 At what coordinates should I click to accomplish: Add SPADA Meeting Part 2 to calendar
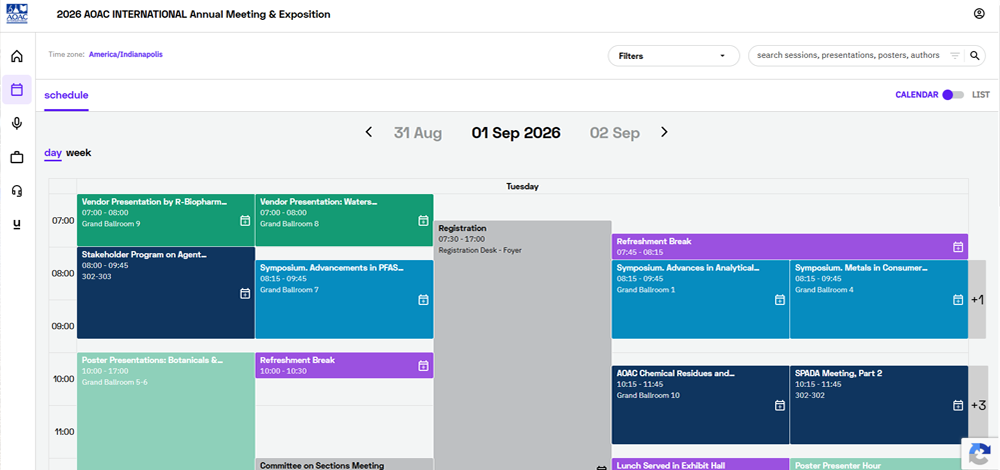click(x=957, y=405)
